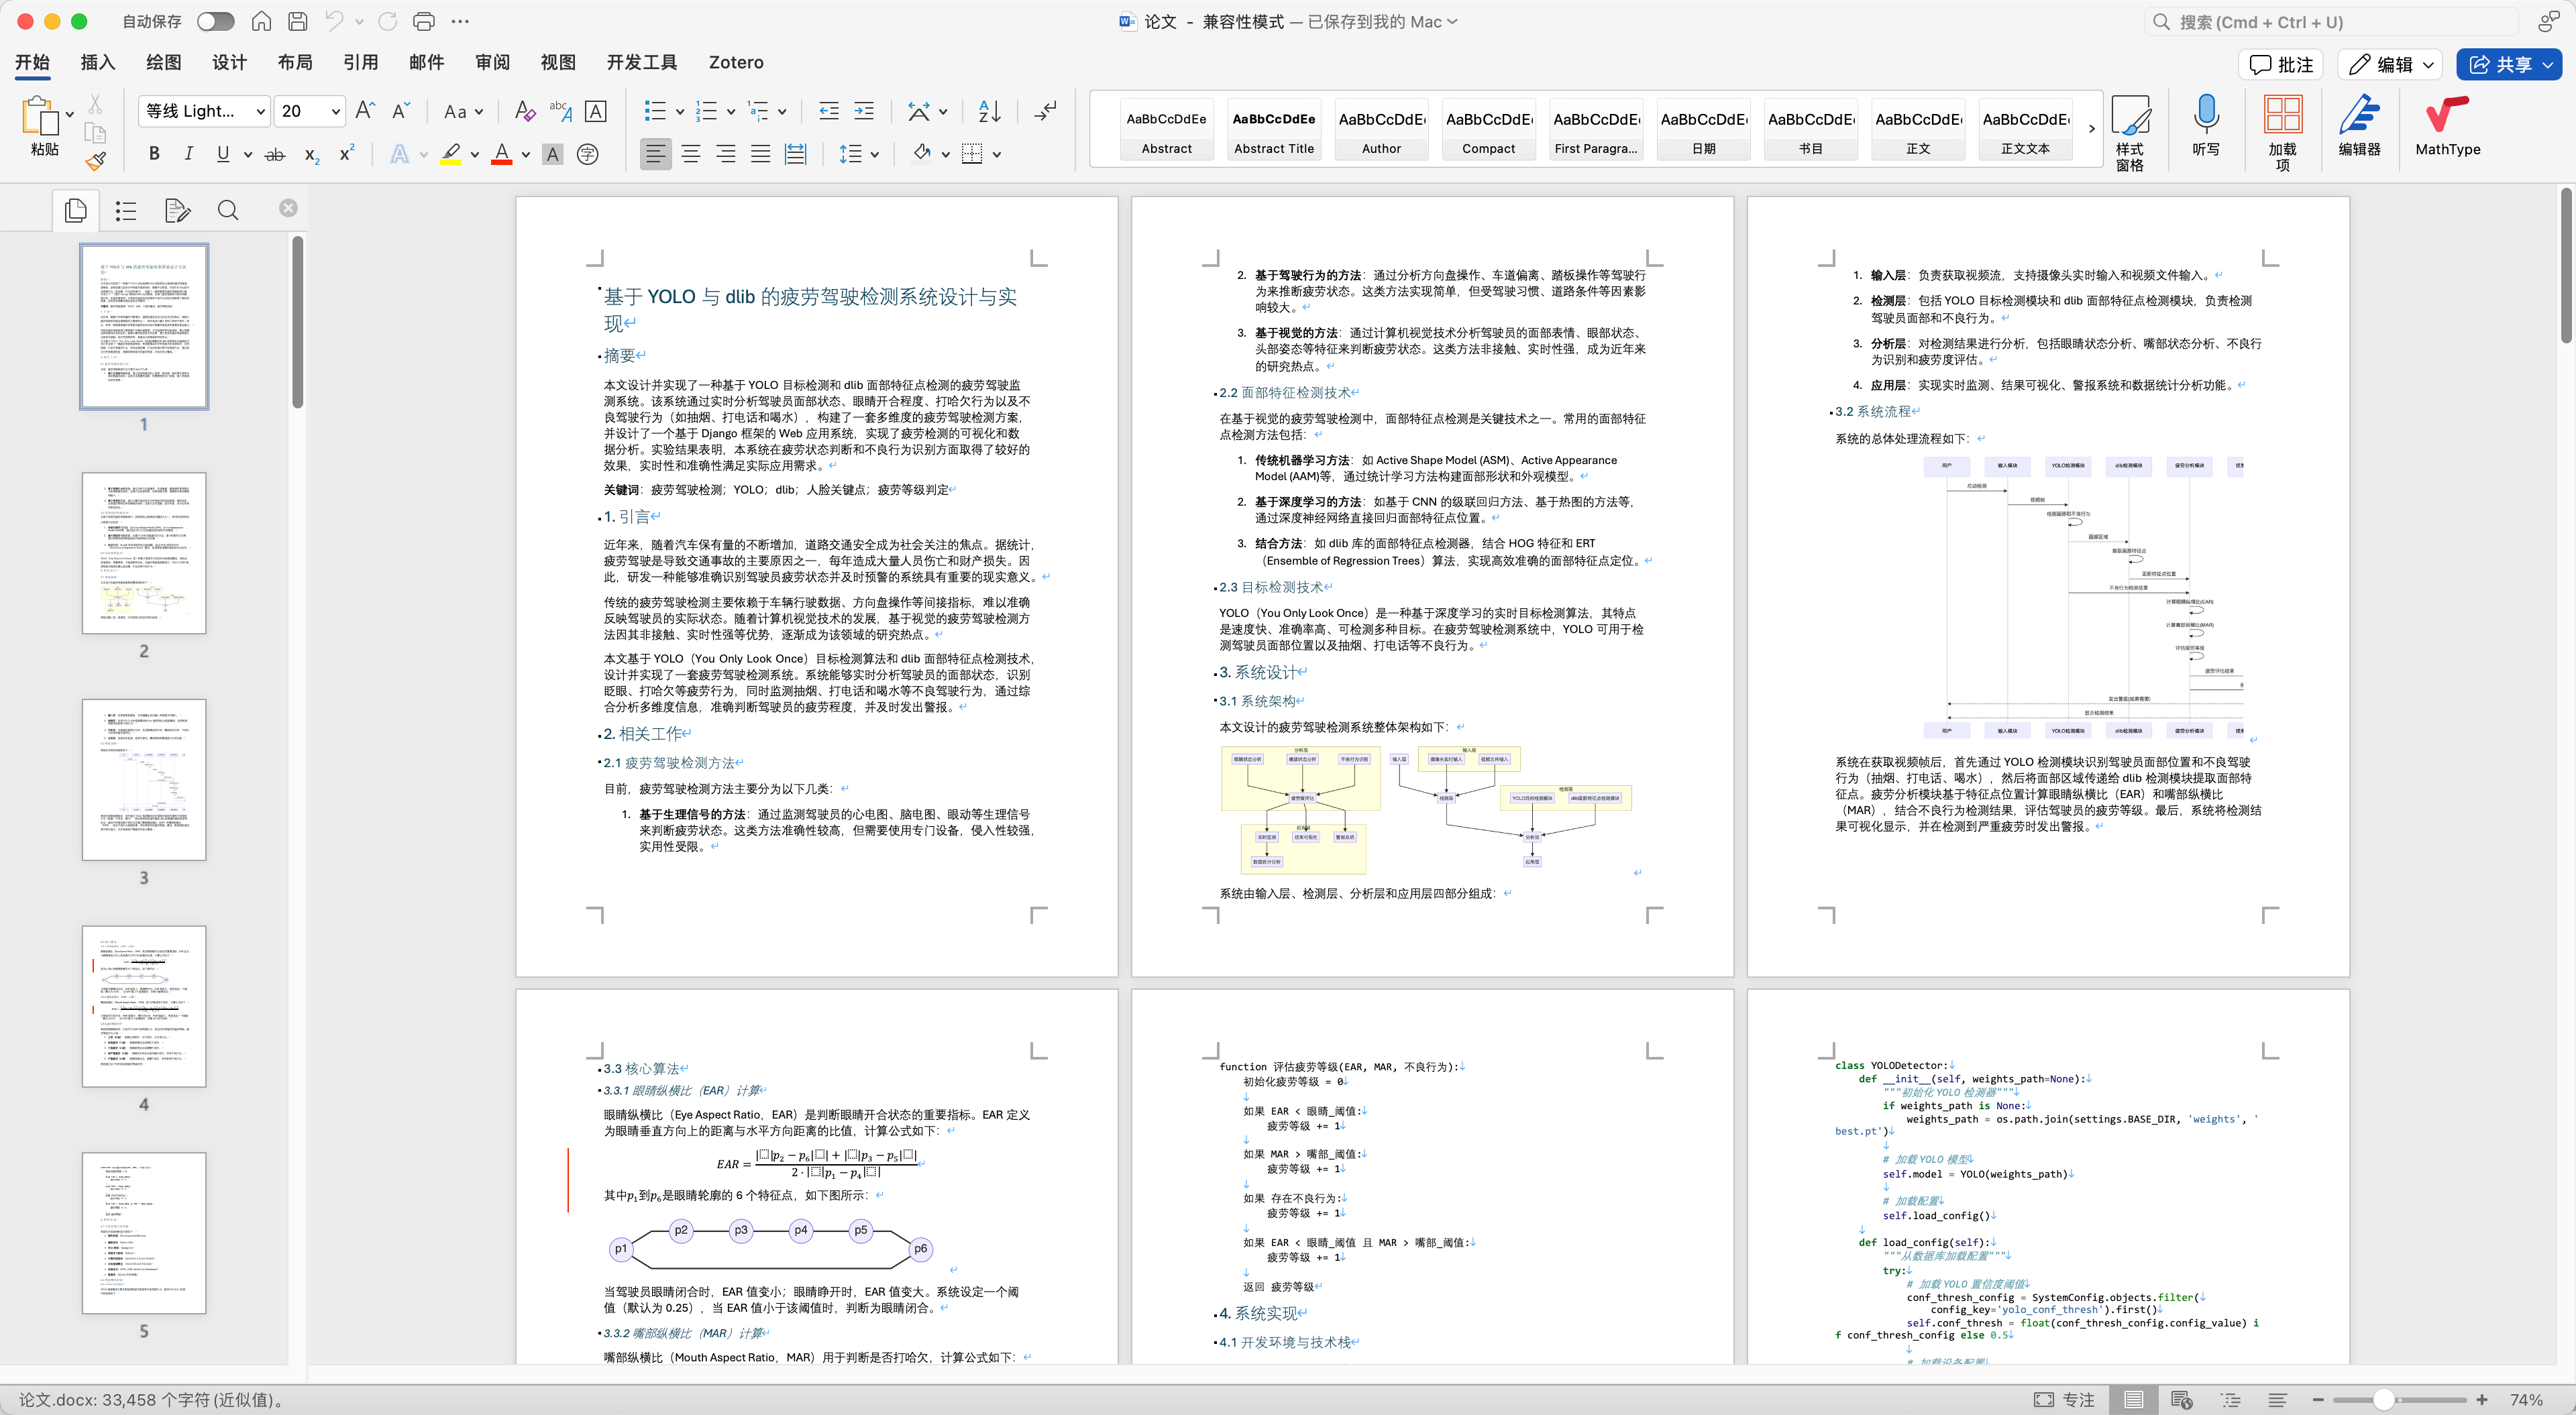Open the font size dropdown
2576x1415 pixels.
(336, 111)
